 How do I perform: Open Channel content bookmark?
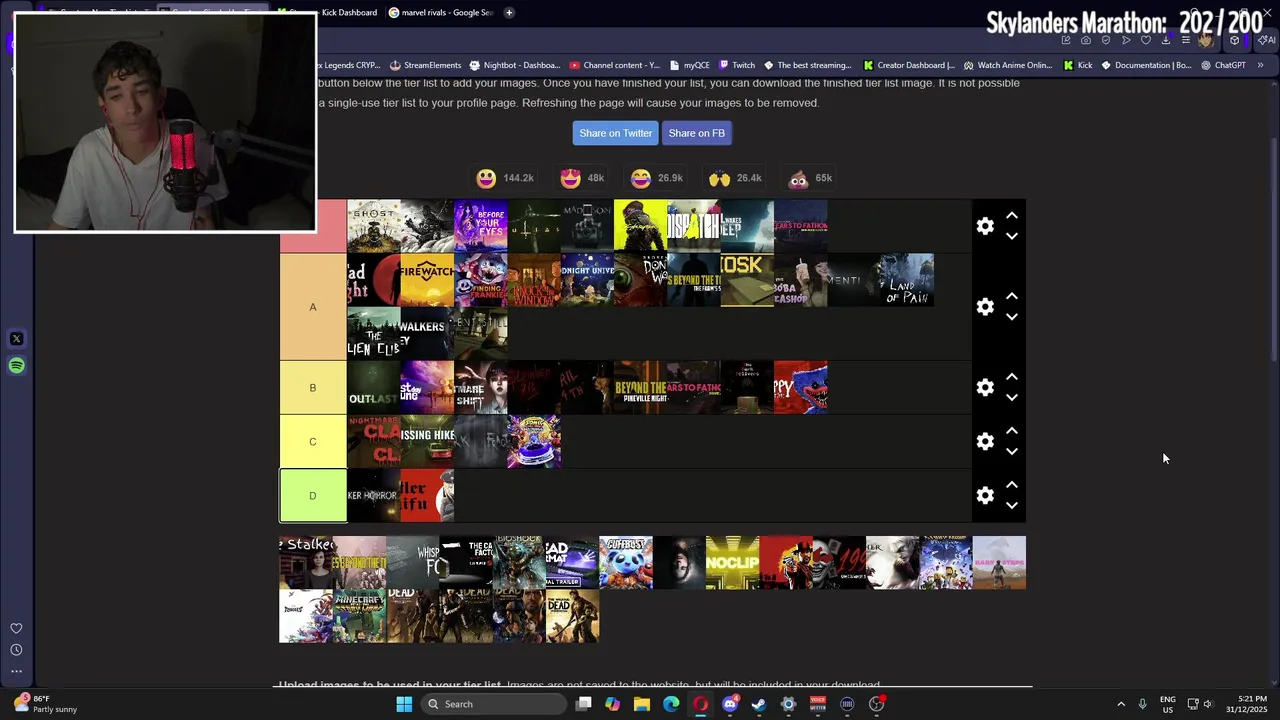coord(614,65)
